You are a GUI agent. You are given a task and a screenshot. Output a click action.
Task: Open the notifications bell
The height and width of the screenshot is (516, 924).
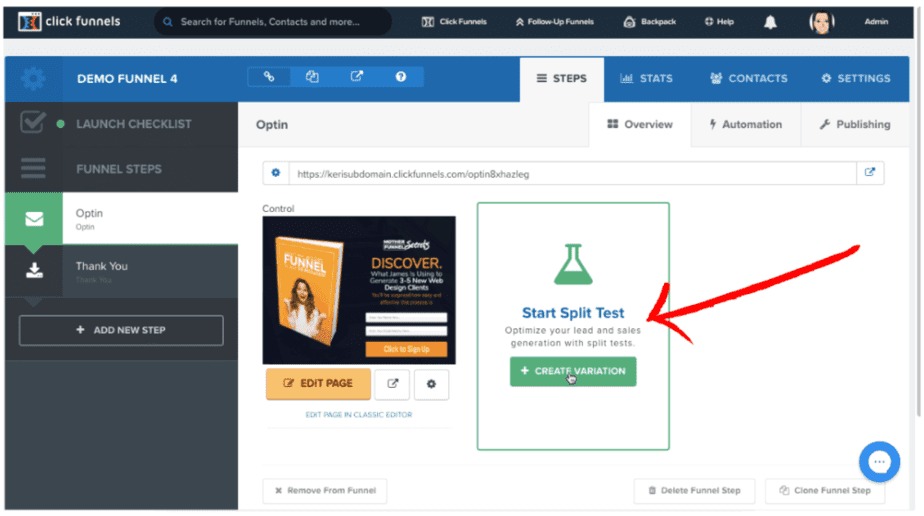point(770,22)
